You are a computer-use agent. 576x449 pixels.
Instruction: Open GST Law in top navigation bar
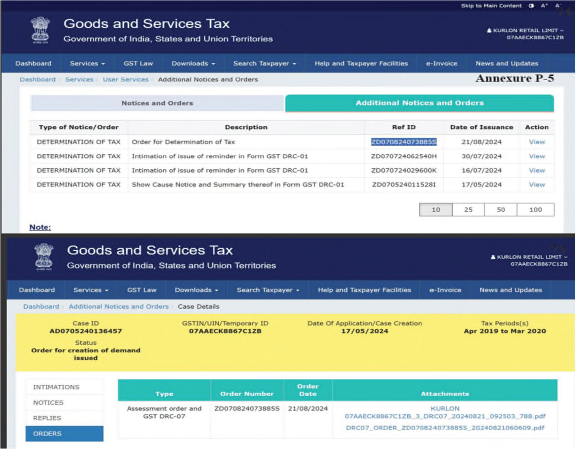pyautogui.click(x=138, y=63)
